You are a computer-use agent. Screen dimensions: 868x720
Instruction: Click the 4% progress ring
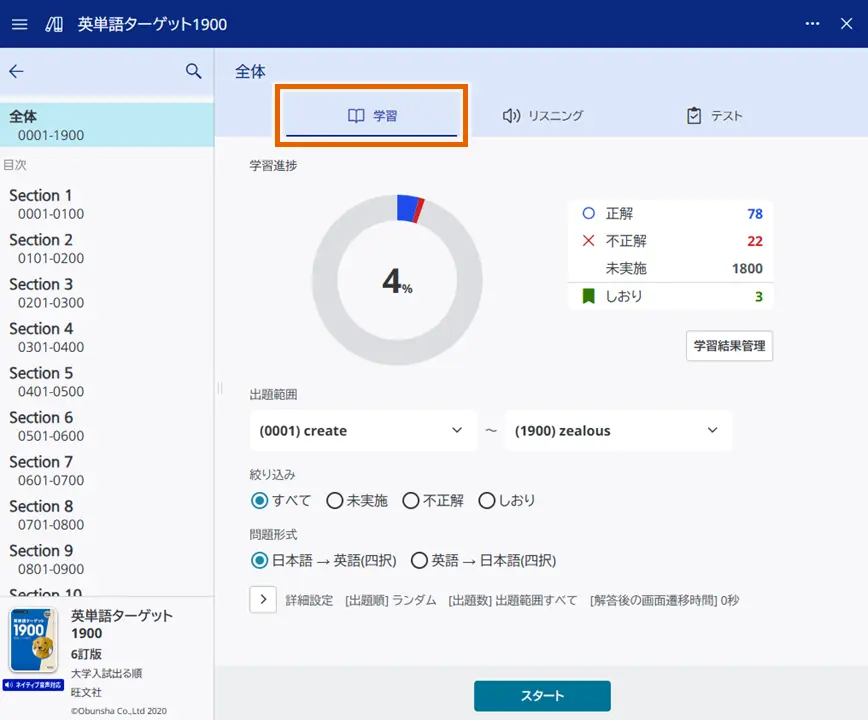396,281
